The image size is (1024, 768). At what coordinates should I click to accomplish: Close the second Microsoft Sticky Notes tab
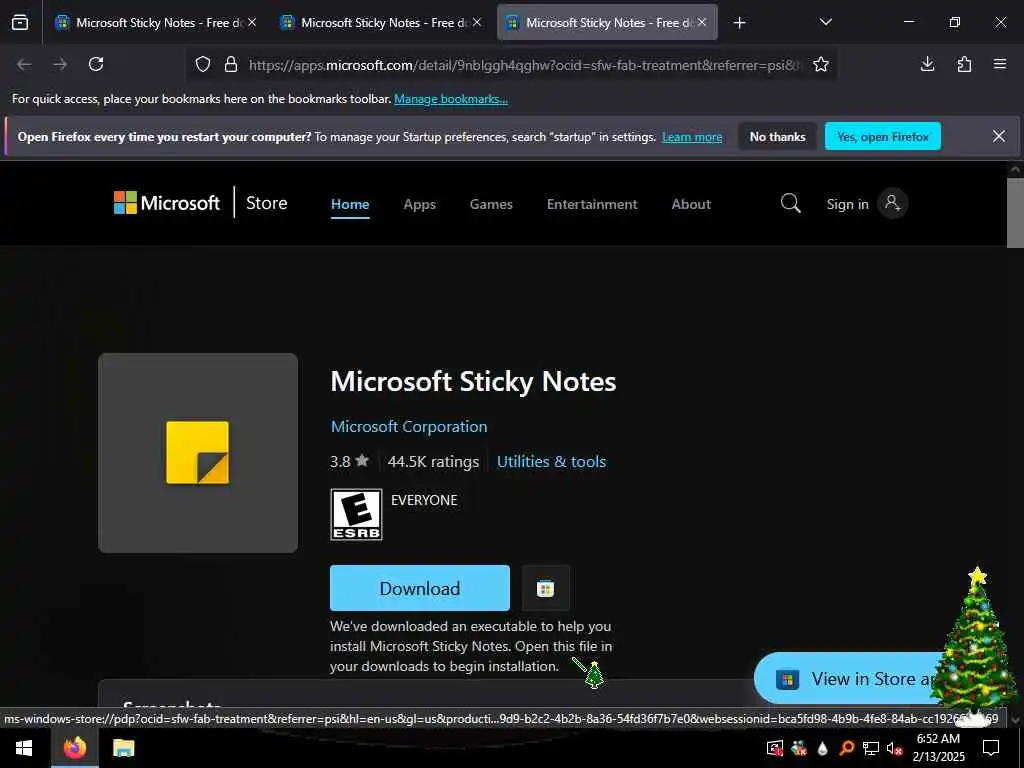click(x=477, y=22)
